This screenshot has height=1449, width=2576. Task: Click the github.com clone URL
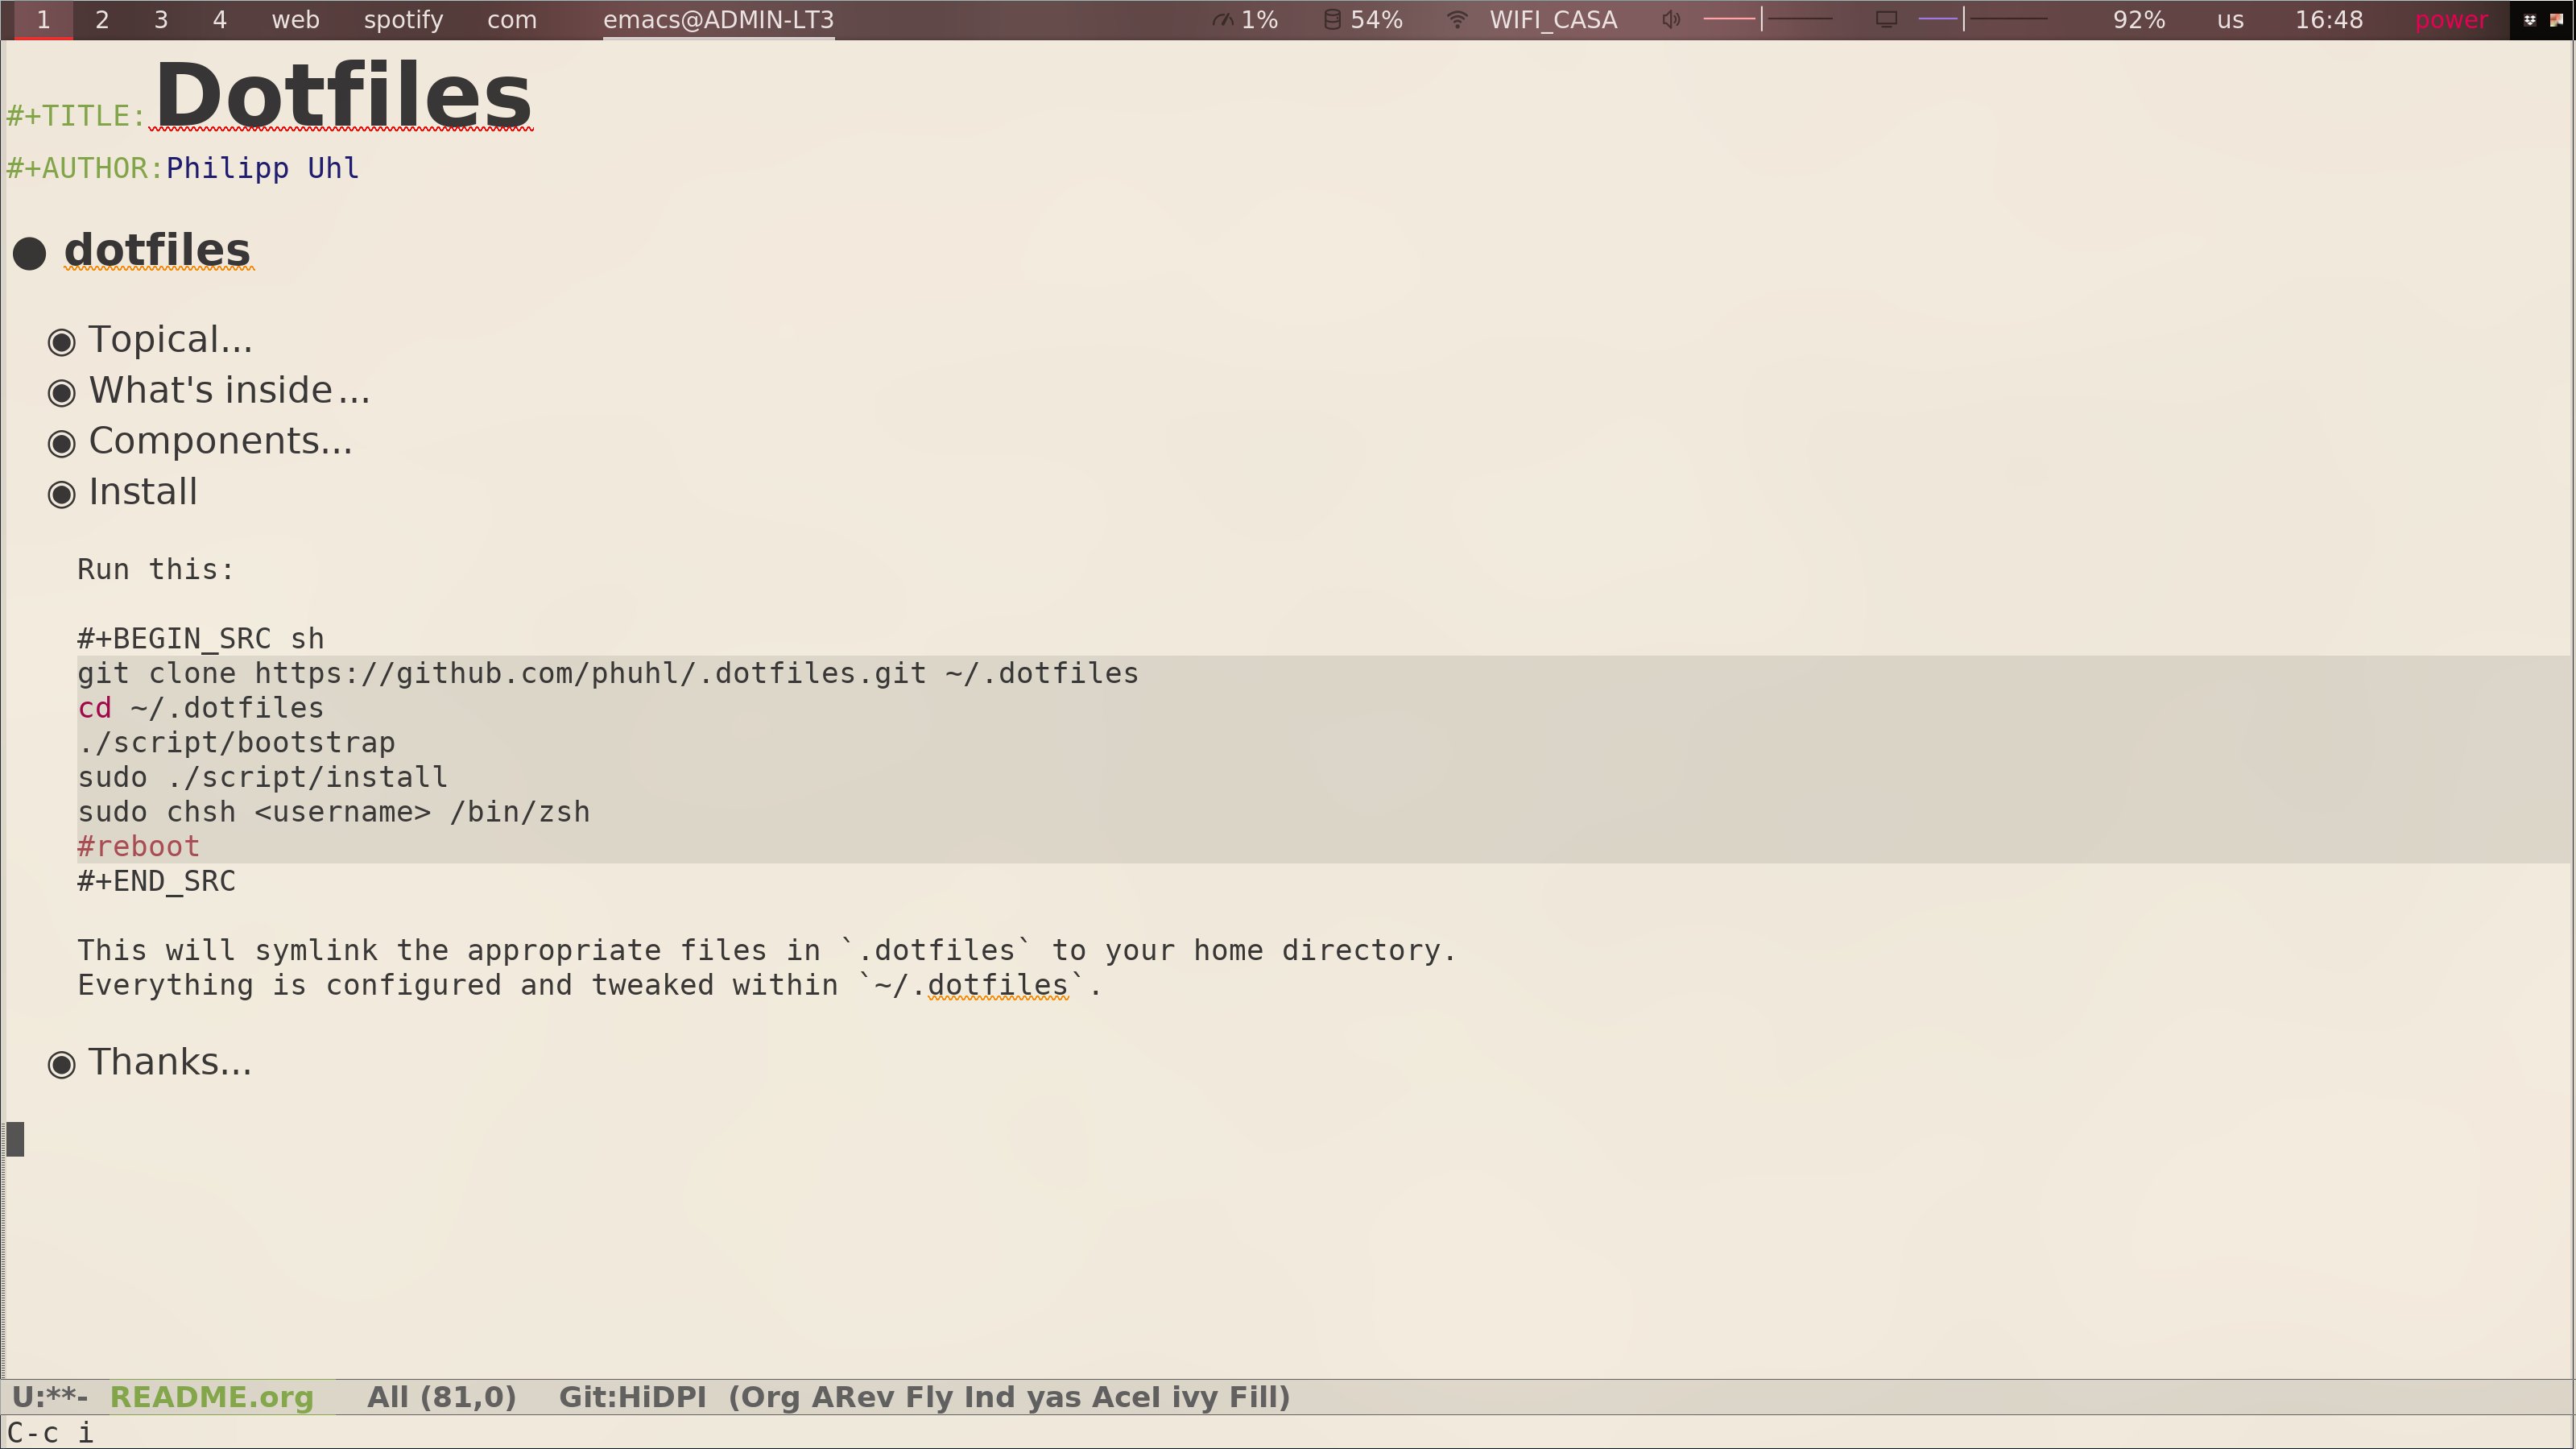[590, 674]
